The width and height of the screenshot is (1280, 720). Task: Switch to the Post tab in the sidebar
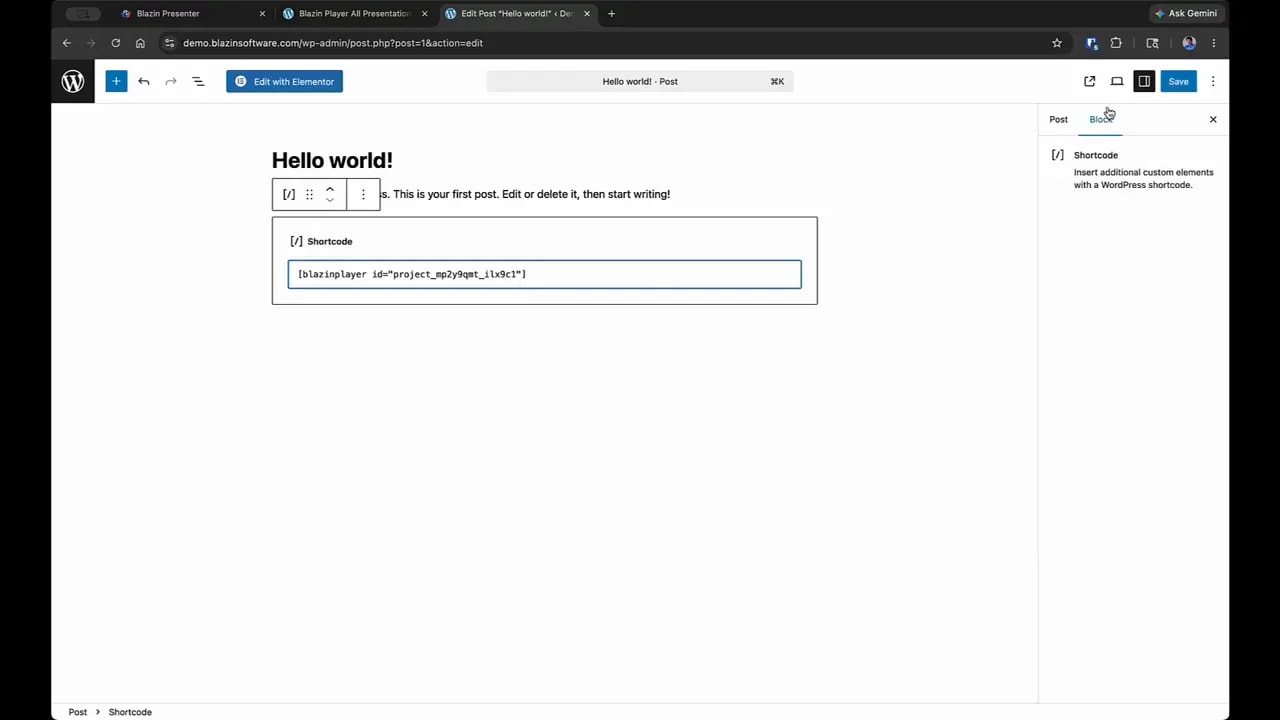[1058, 119]
